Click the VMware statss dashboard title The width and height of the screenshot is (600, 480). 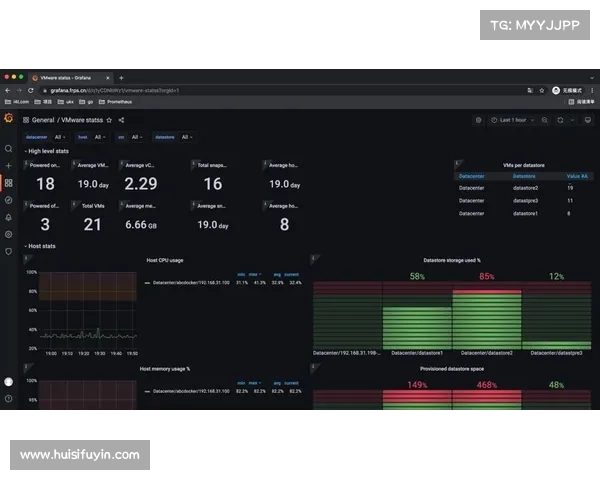(82, 120)
